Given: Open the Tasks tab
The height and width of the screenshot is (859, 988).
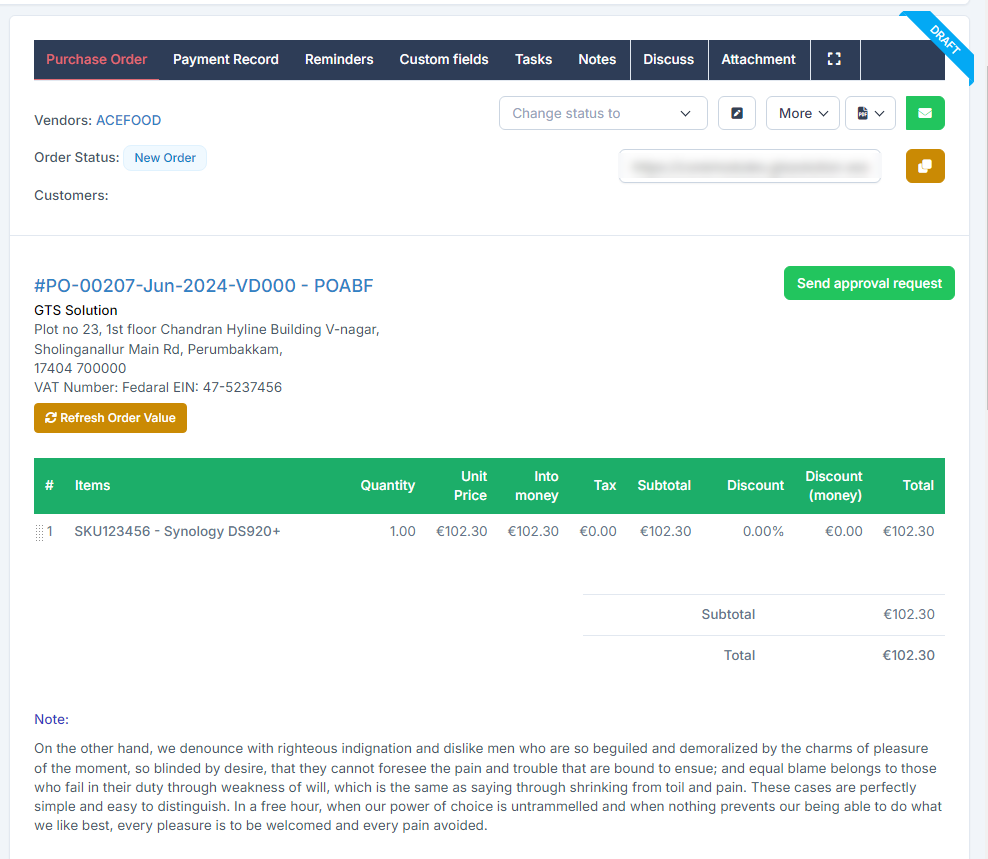Looking at the screenshot, I should click(x=533, y=59).
